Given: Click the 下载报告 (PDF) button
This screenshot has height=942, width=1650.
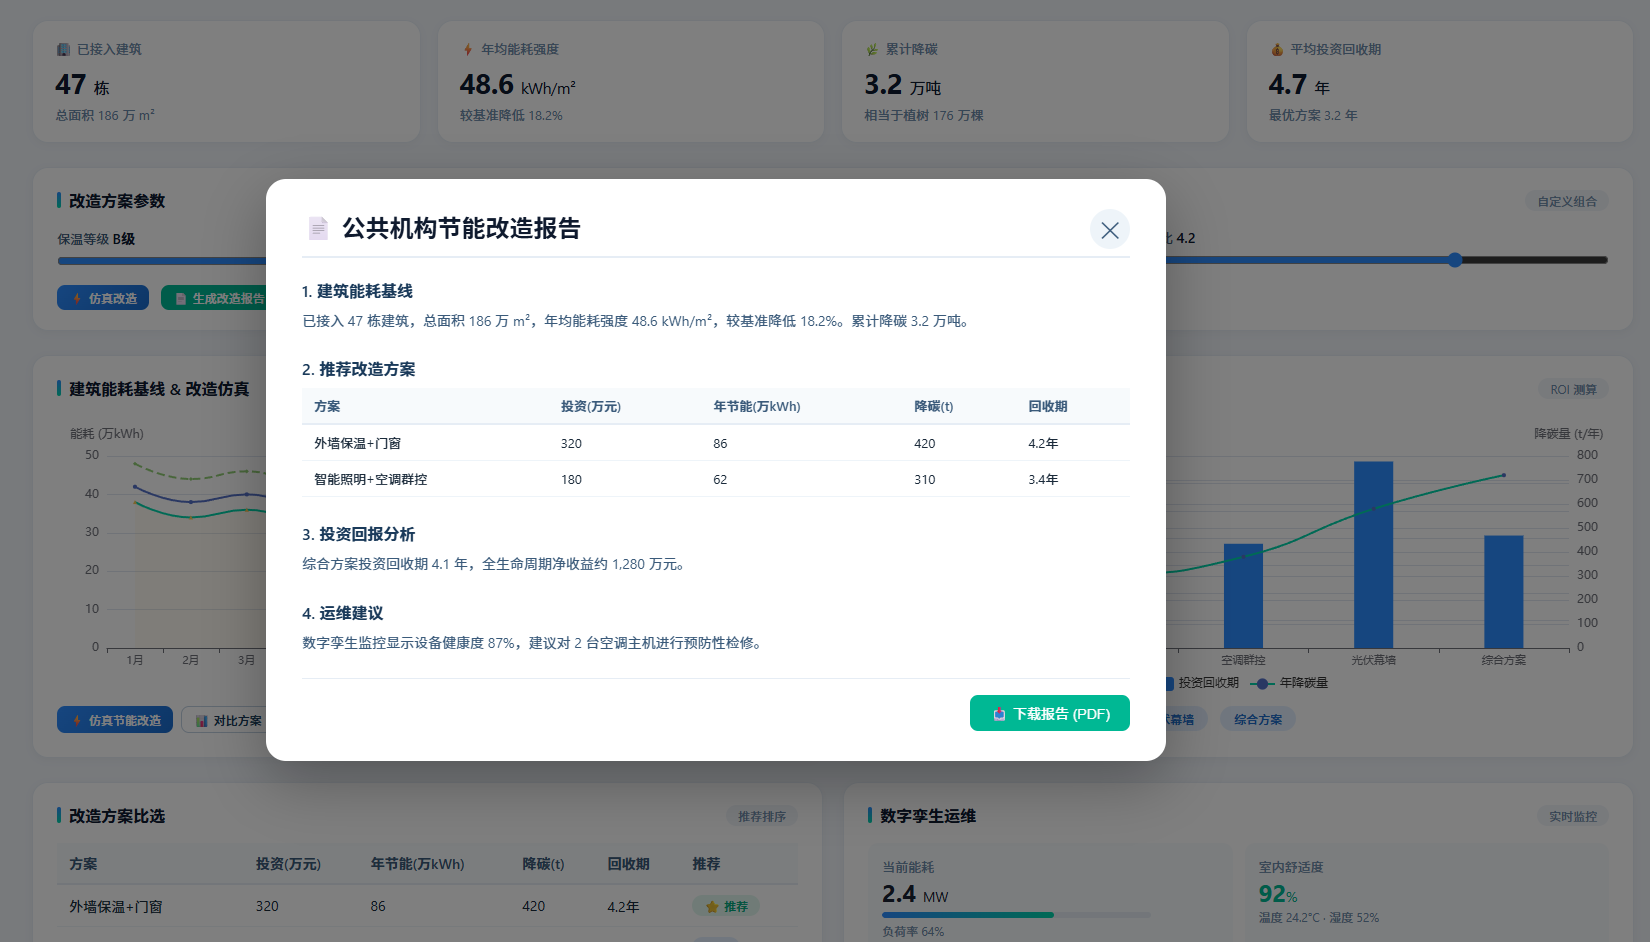Looking at the screenshot, I should coord(1050,713).
